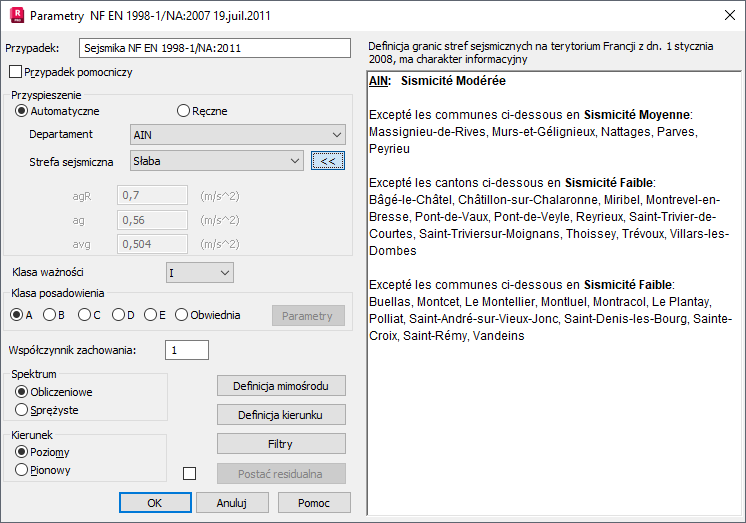This screenshot has width=746, height=523.
Task: Click 'Sismicité Moyenne' text in panel
Action: tap(637, 115)
